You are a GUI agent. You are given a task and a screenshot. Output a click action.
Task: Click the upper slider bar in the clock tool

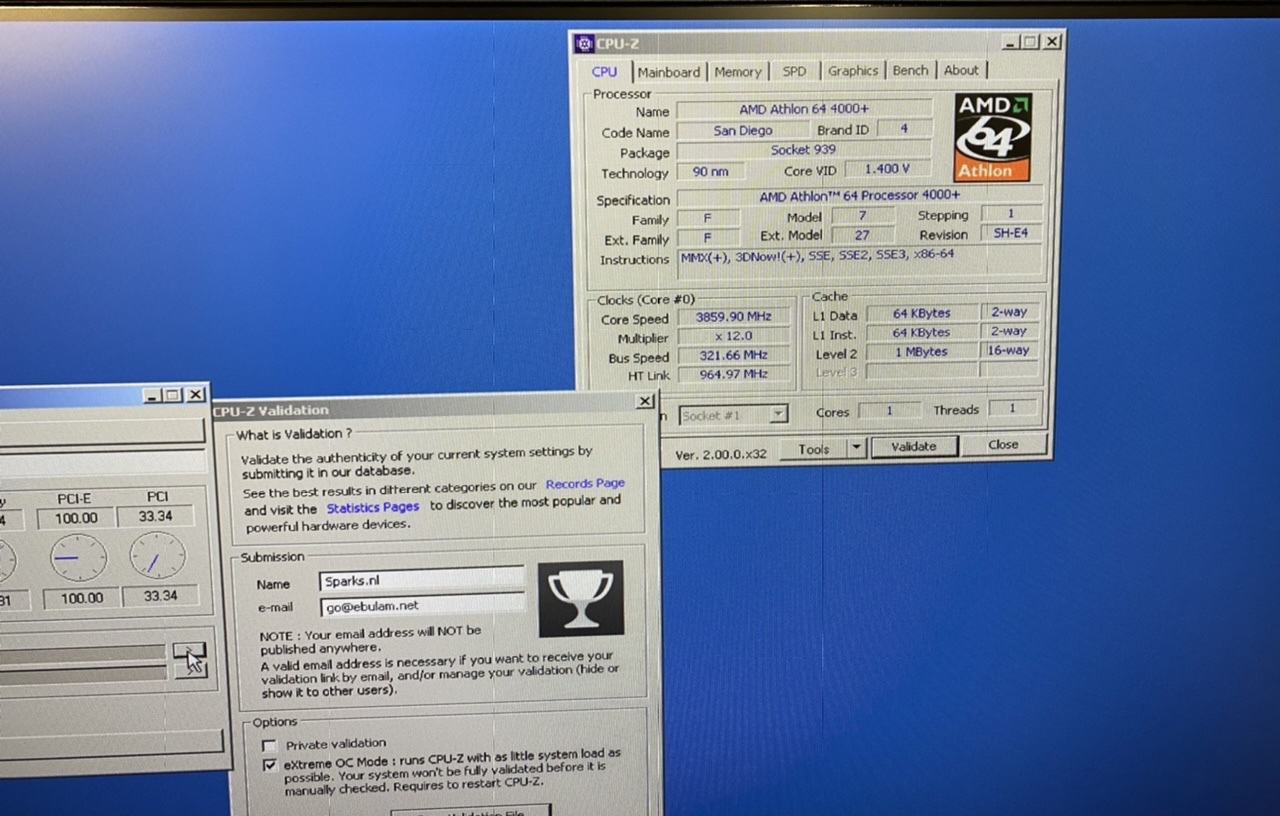point(82,654)
